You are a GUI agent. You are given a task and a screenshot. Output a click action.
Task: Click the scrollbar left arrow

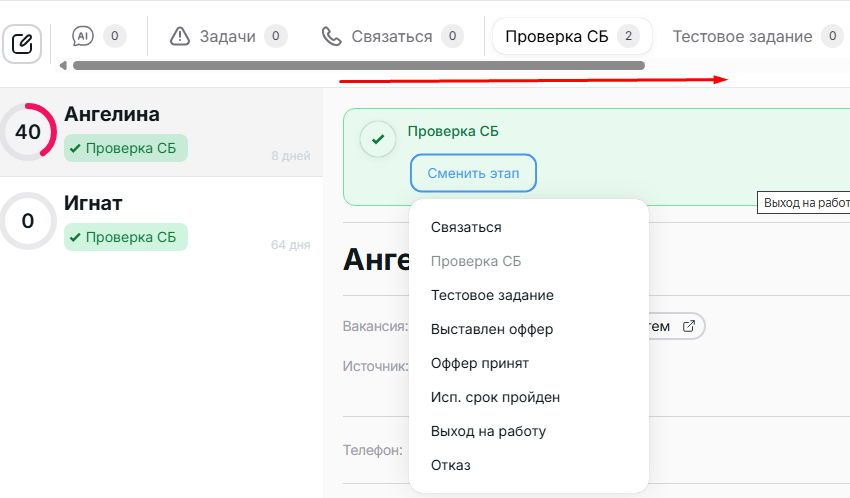point(64,66)
